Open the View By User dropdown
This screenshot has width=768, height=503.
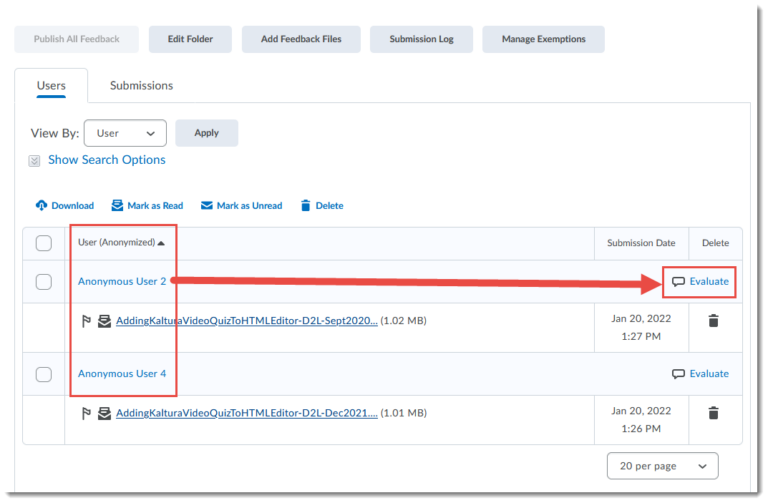125,133
